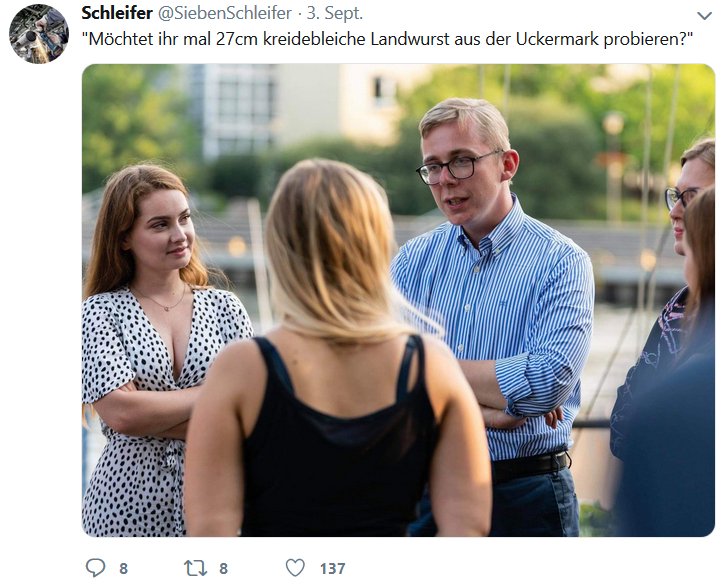The width and height of the screenshot is (725, 586).
Task: Expand the tweet options chevron
Action: tap(704, 16)
